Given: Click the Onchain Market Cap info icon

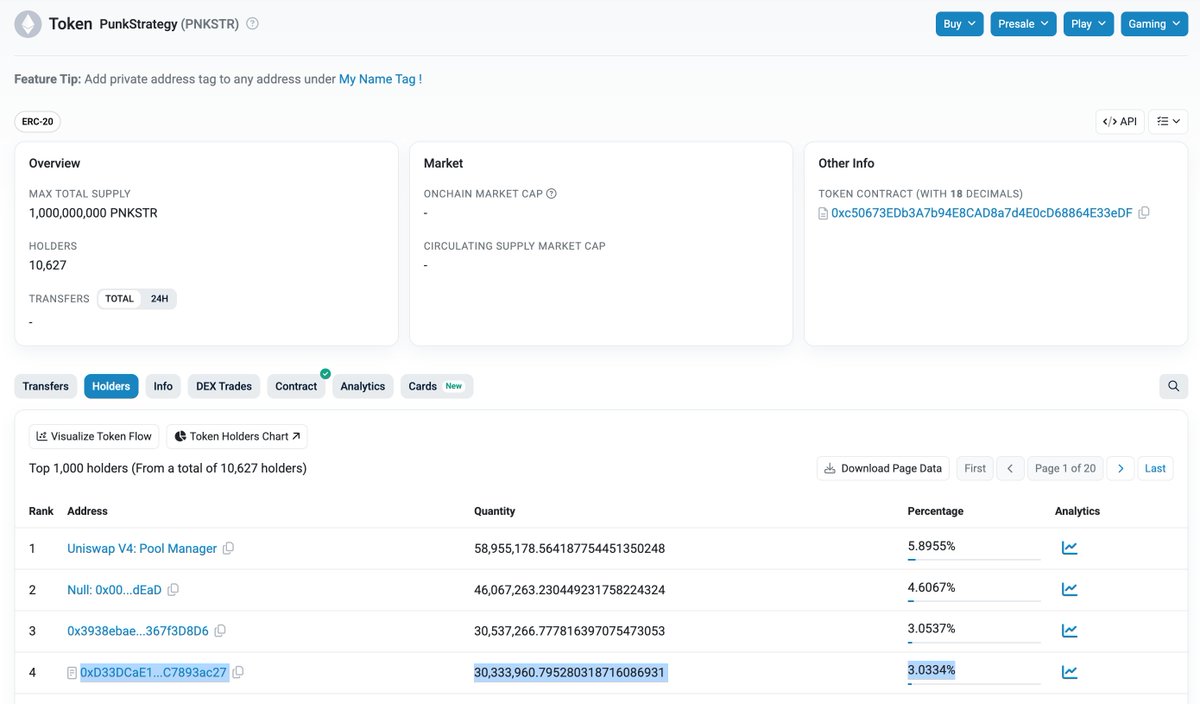Looking at the screenshot, I should (551, 194).
